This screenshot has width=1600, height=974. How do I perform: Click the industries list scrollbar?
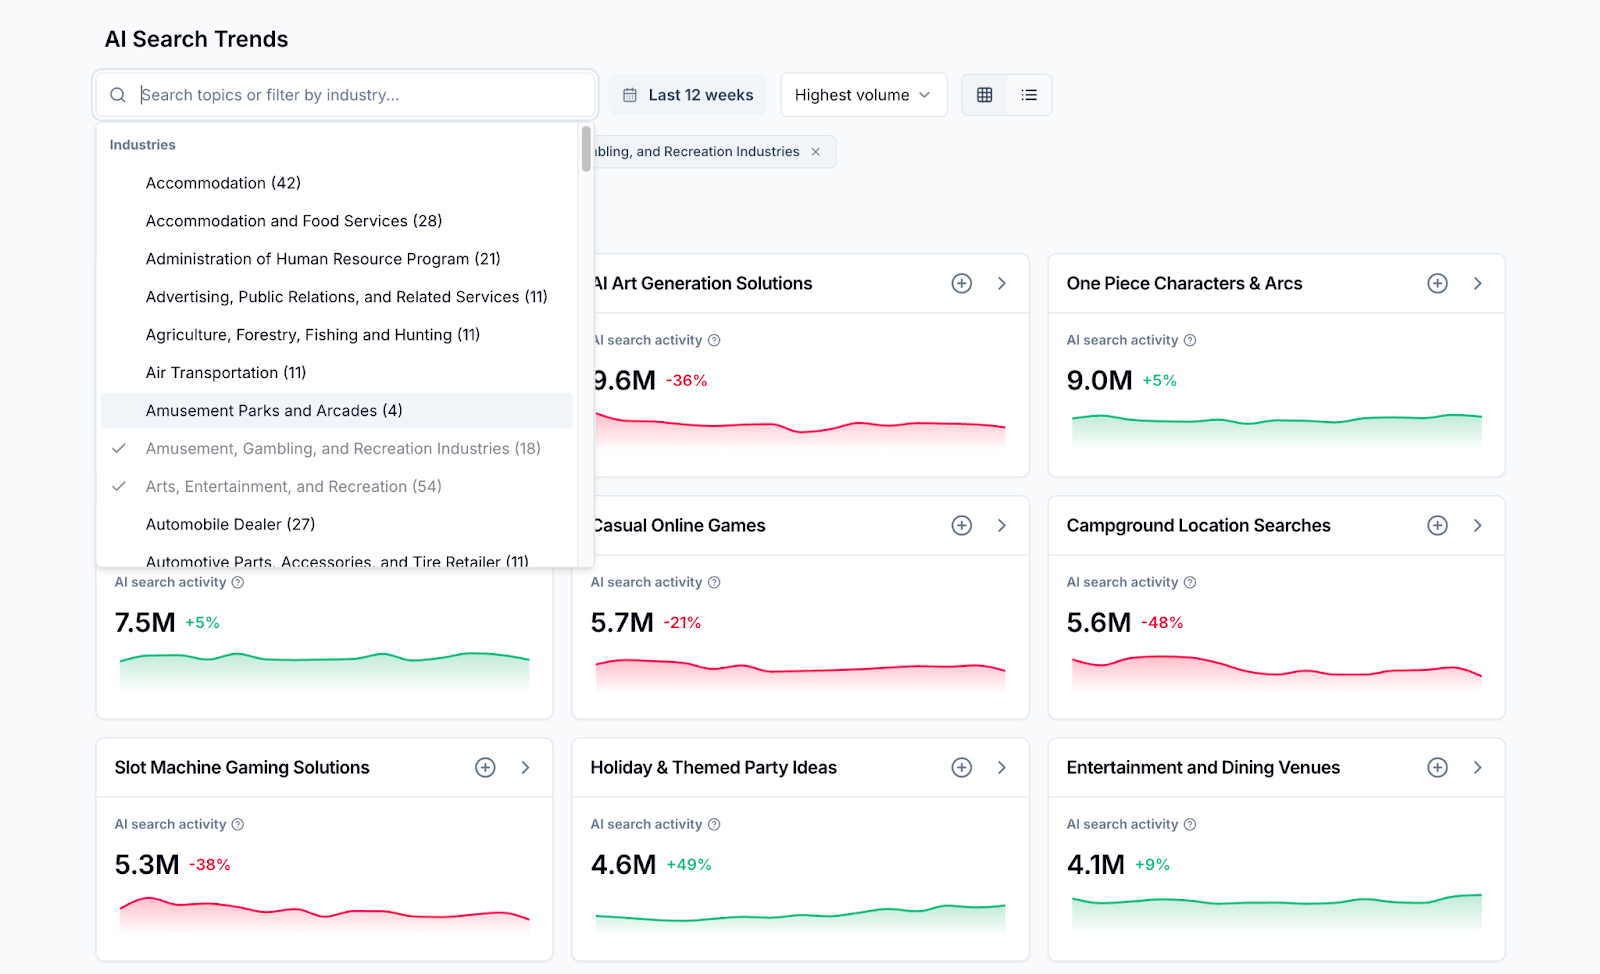[x=583, y=150]
